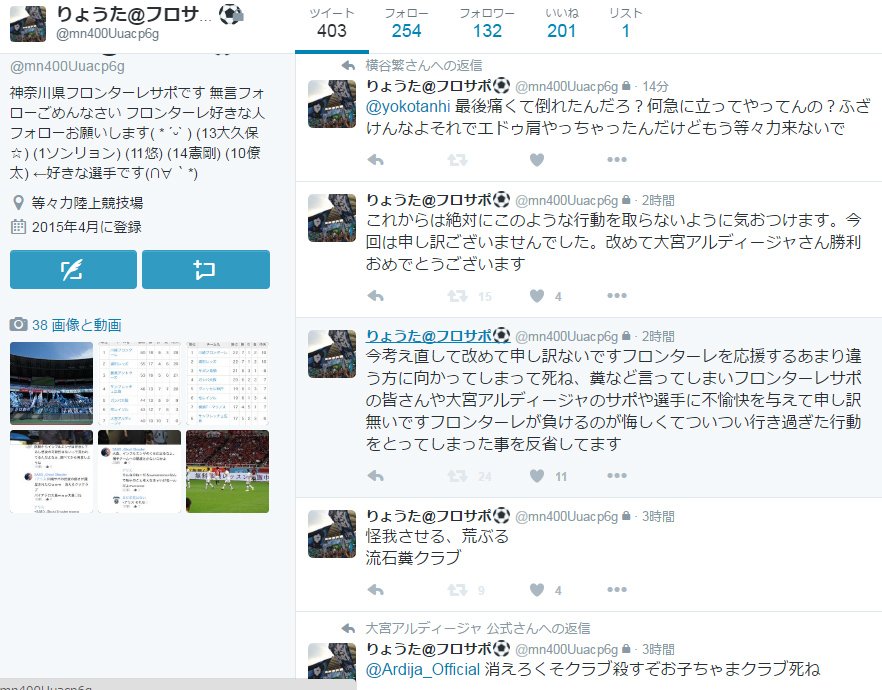Open more options for the 14分 tweet
The height and width of the screenshot is (690, 882).
[x=617, y=160]
